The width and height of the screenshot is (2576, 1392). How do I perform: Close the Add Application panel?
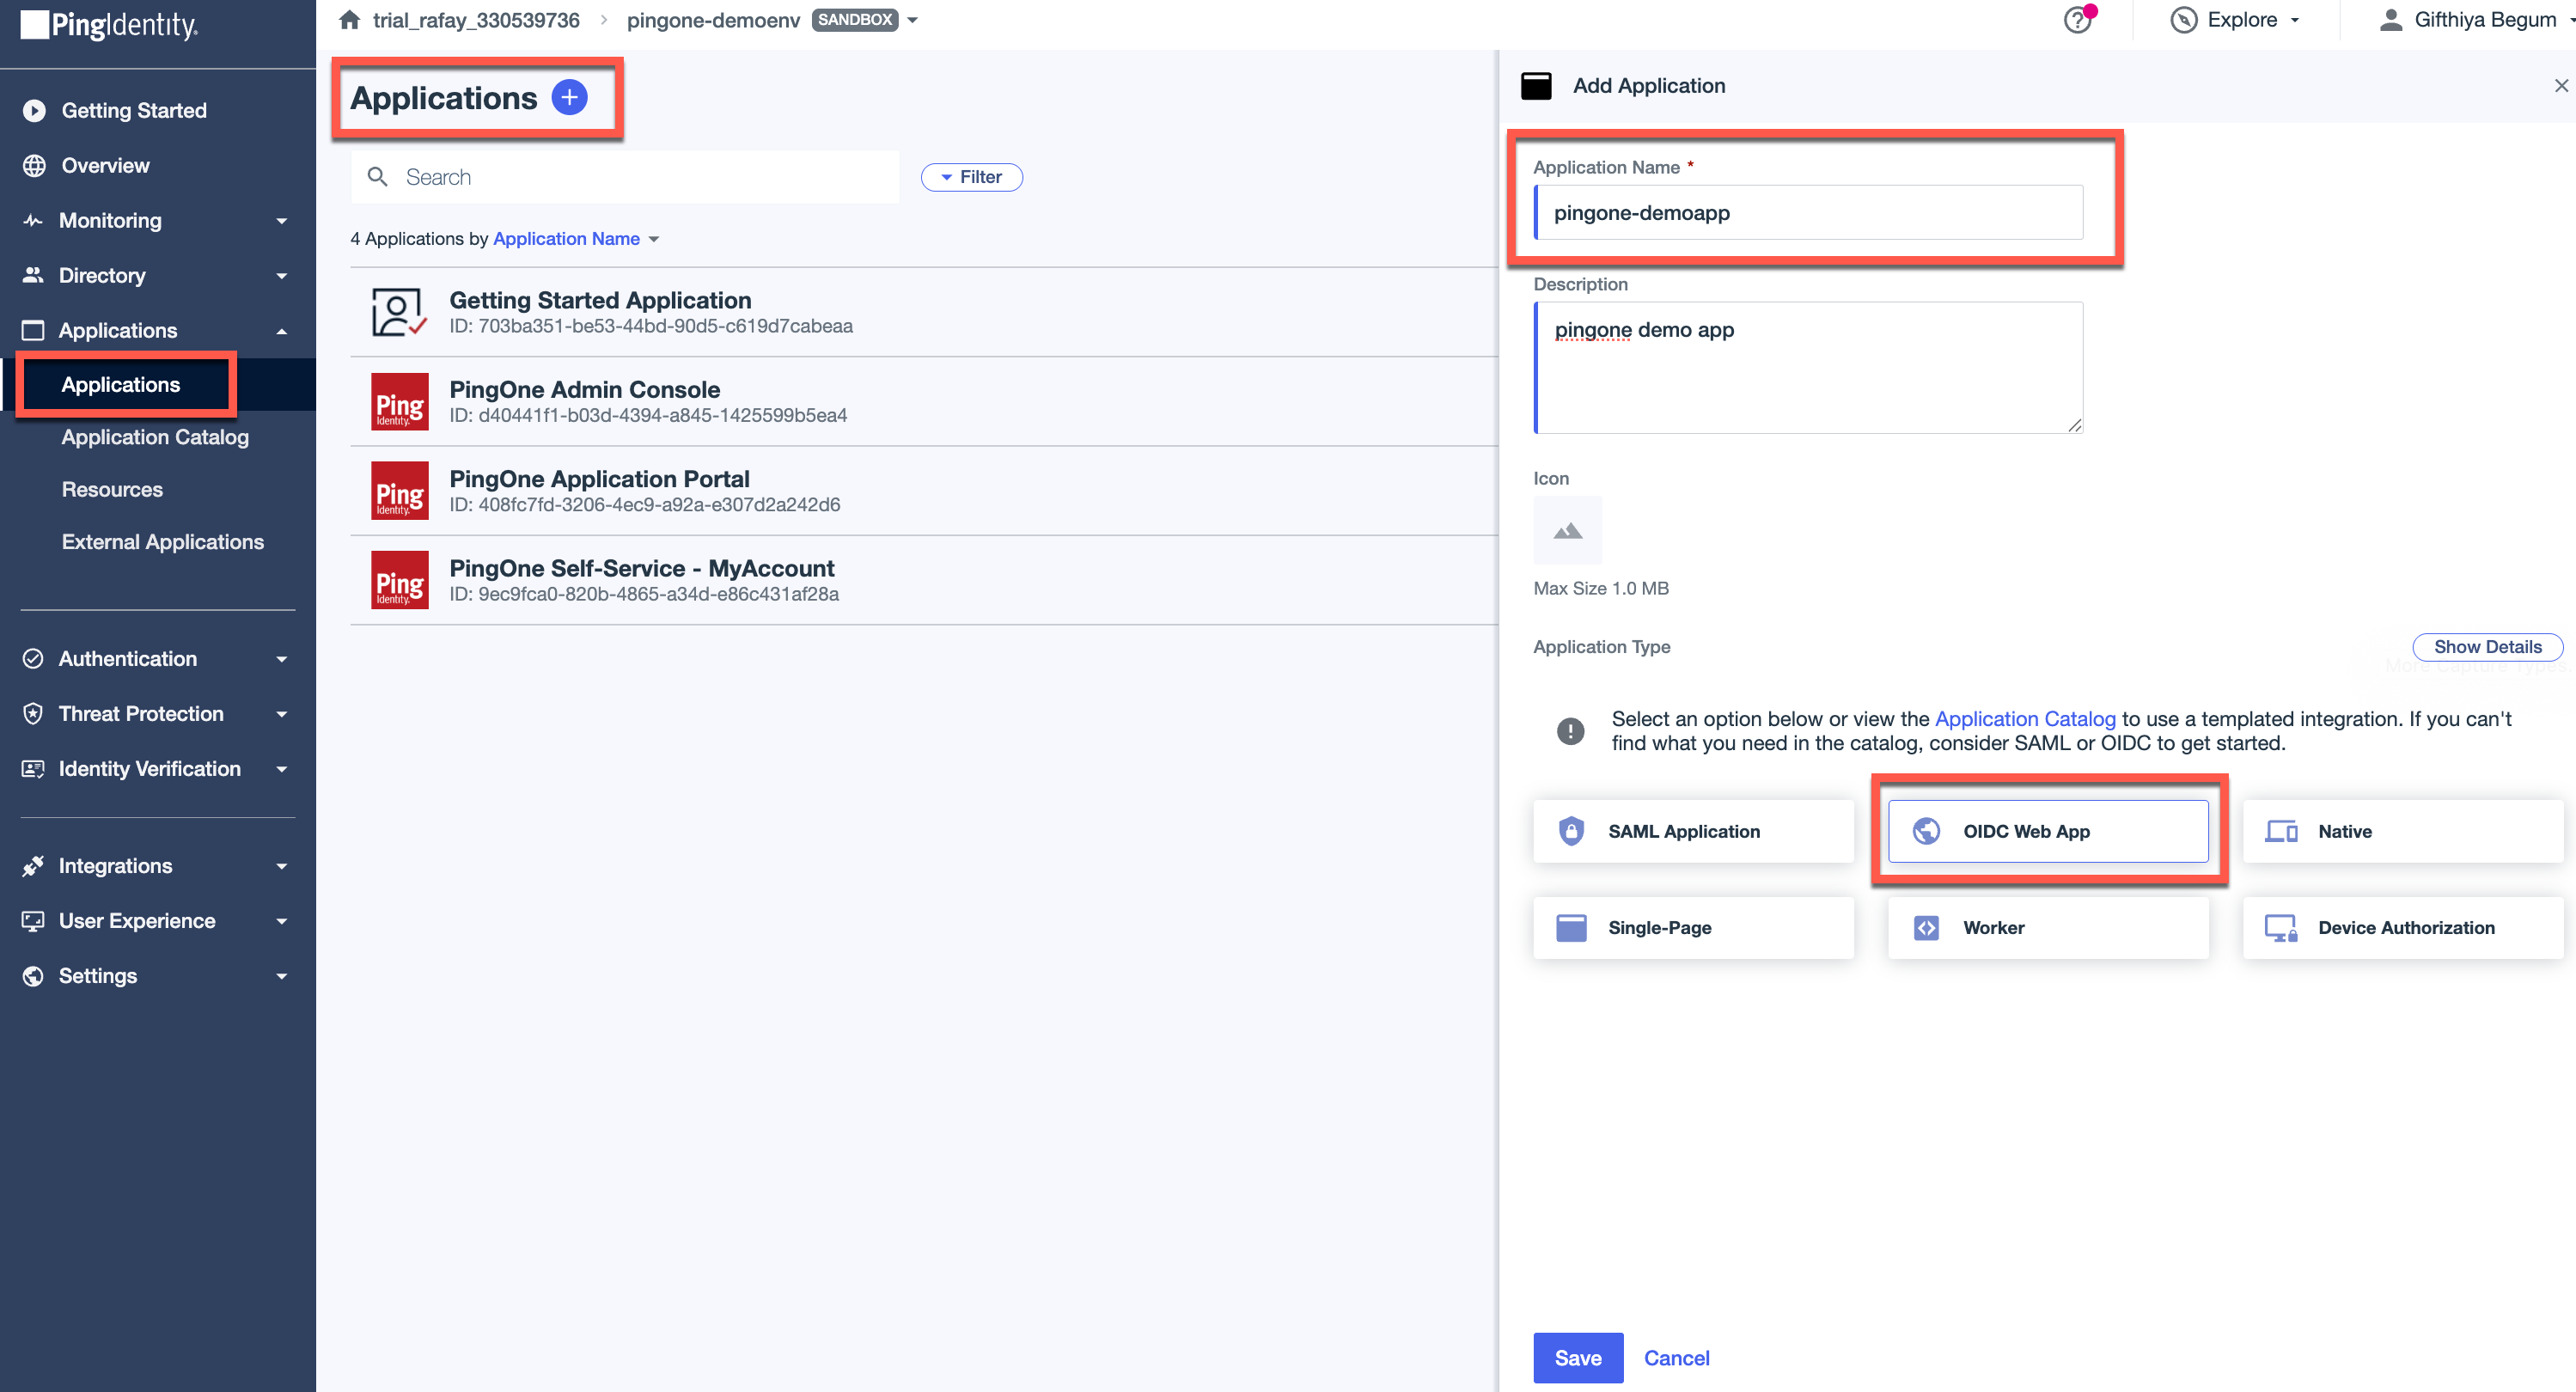coord(2560,86)
